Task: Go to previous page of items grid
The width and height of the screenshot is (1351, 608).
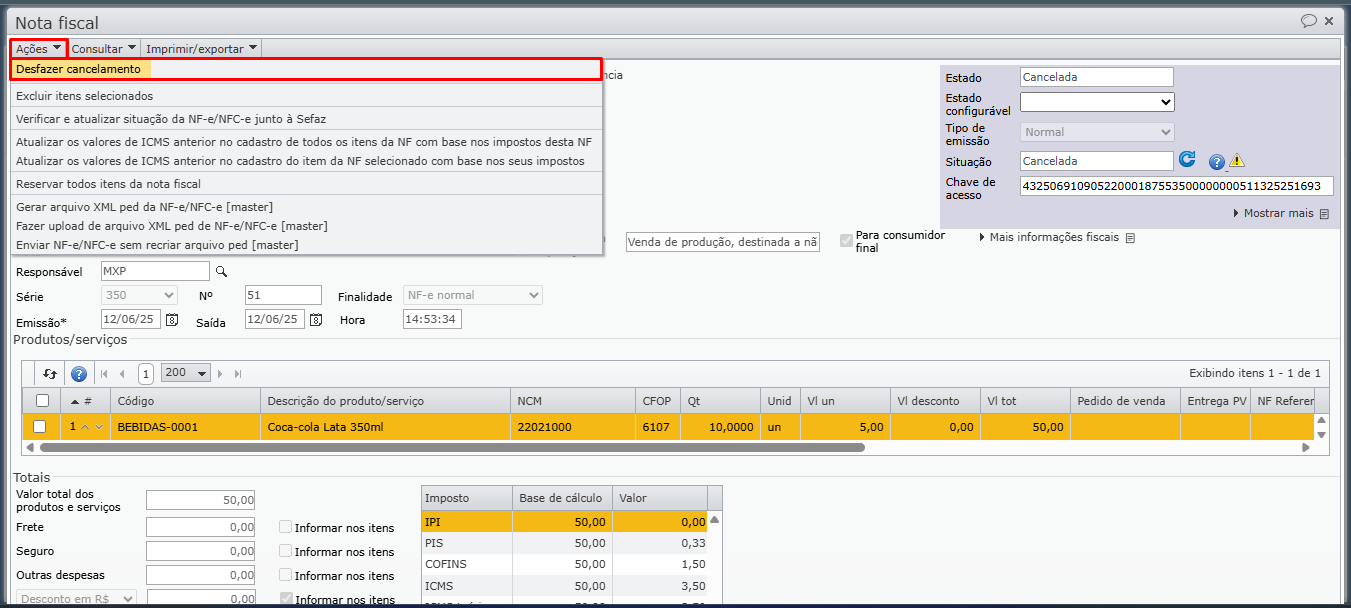Action: click(x=122, y=374)
